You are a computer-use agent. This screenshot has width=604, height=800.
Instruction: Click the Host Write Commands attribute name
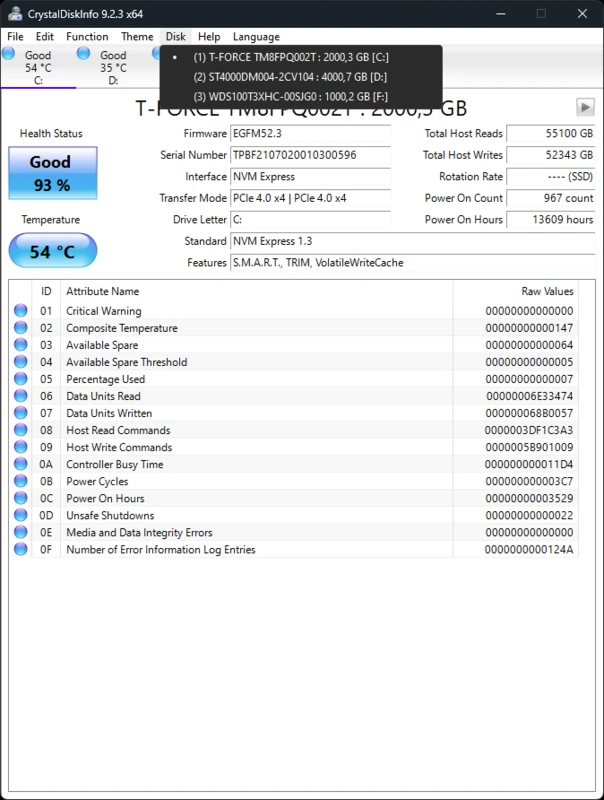click(x=119, y=447)
